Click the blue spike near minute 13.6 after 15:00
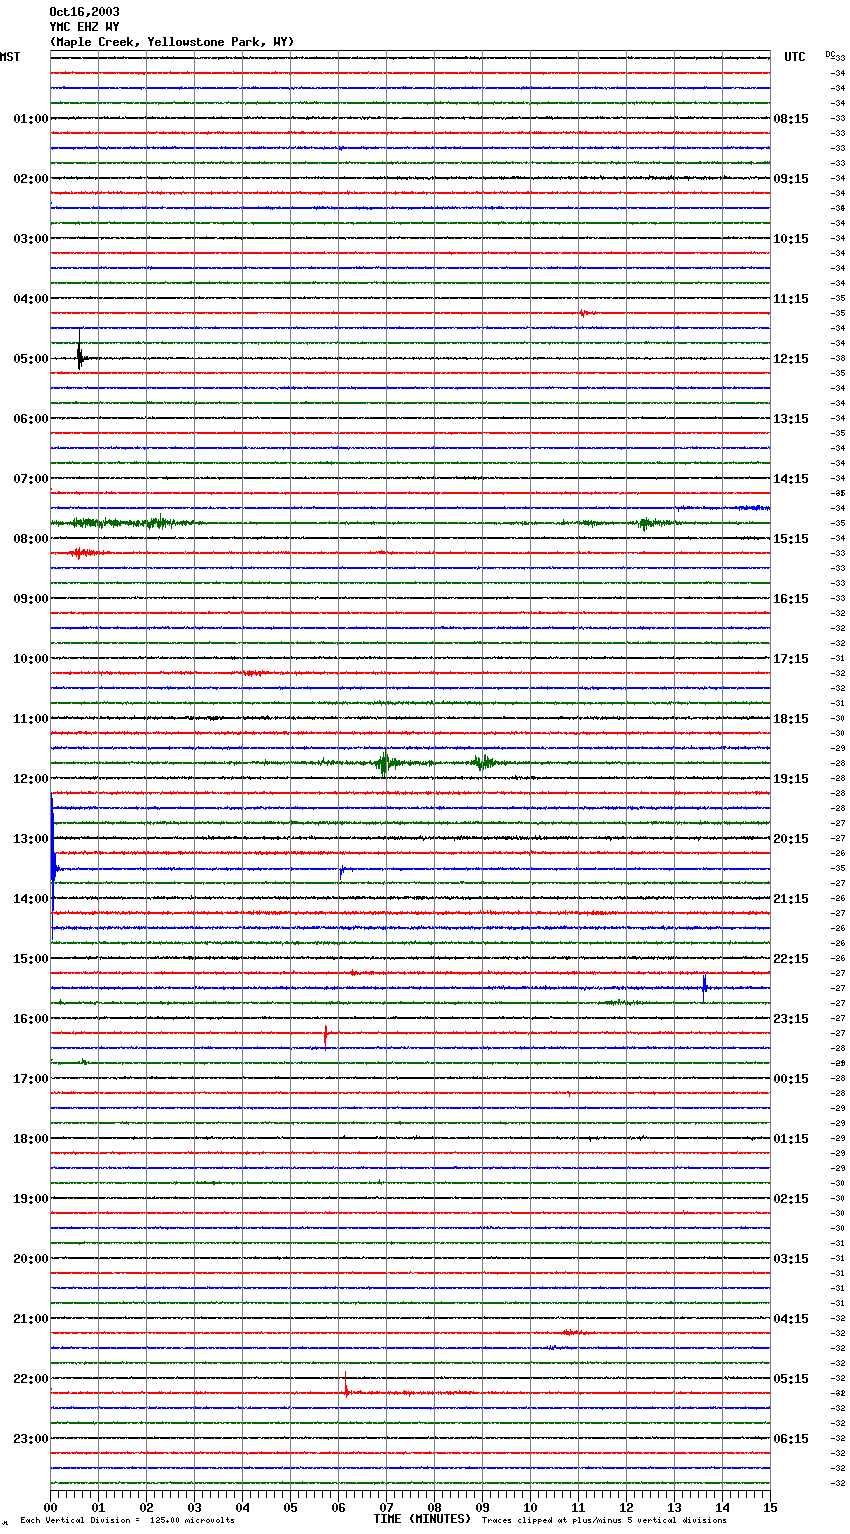The width and height of the screenshot is (850, 1534). 704,988
